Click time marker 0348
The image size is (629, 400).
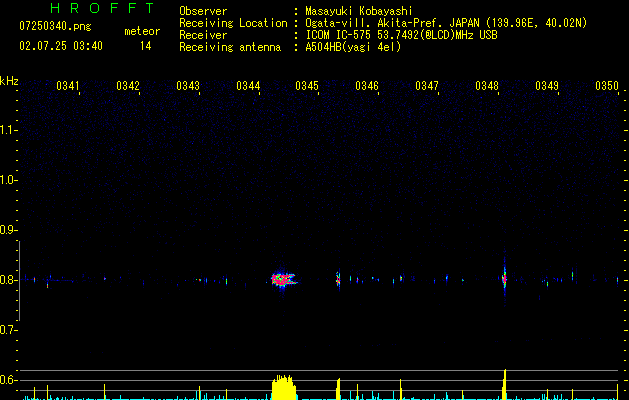pyautogui.click(x=487, y=85)
